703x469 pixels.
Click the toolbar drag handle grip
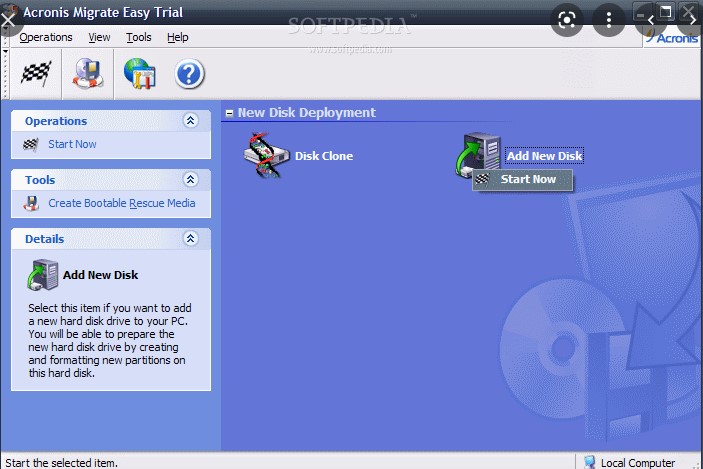pos(5,74)
